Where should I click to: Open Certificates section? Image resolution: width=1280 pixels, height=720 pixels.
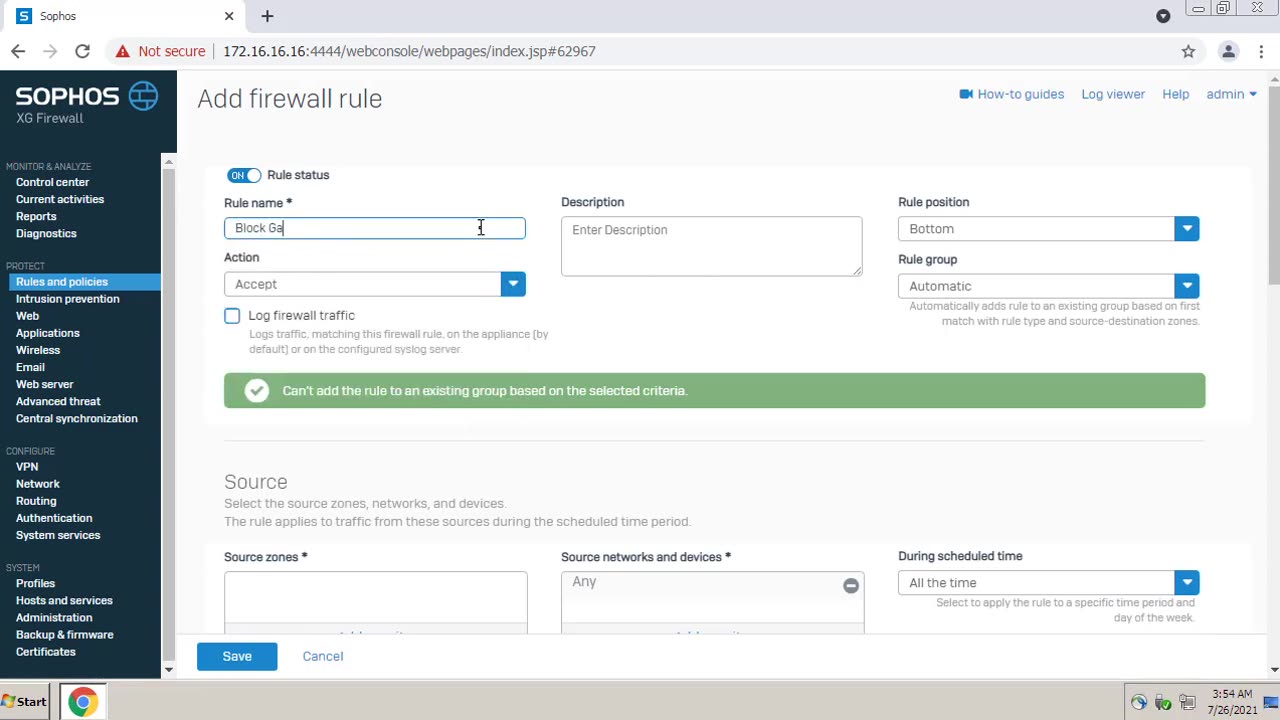click(45, 651)
